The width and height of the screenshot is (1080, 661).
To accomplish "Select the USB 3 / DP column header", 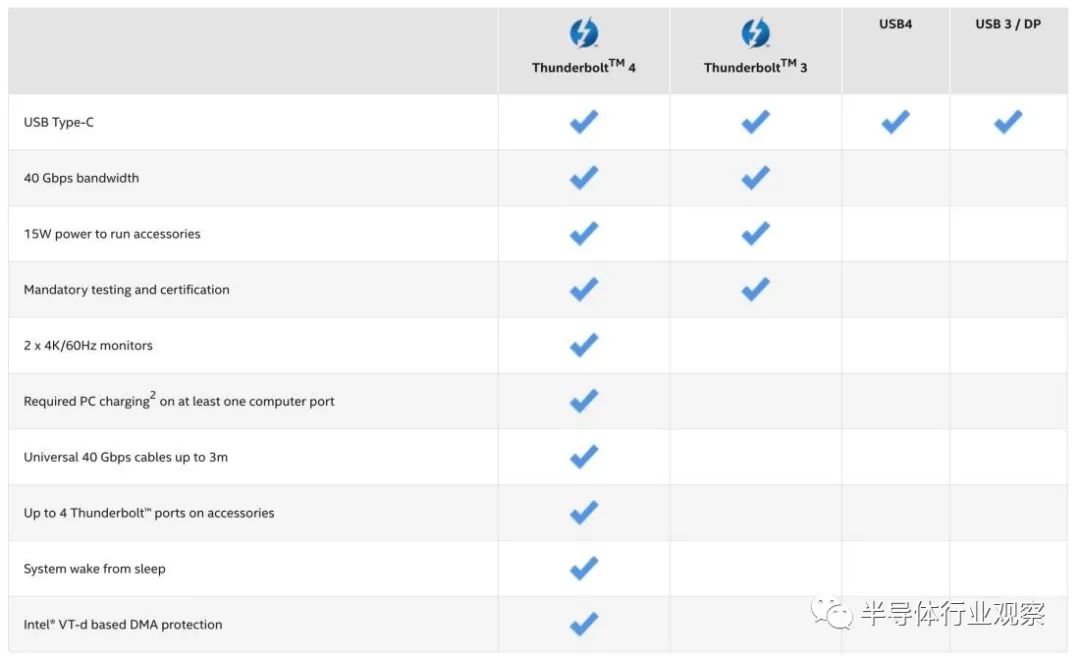I will pos(1008,24).
